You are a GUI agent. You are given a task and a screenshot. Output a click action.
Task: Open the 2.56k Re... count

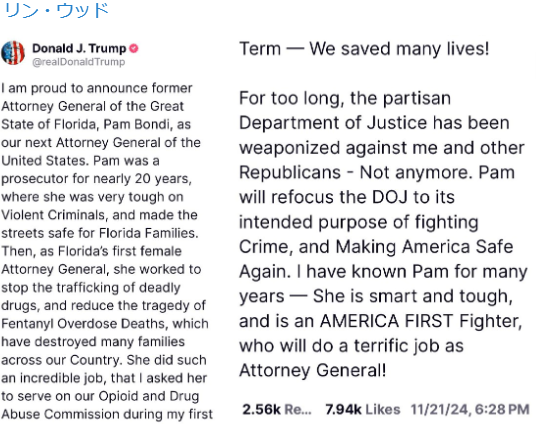coord(277,409)
